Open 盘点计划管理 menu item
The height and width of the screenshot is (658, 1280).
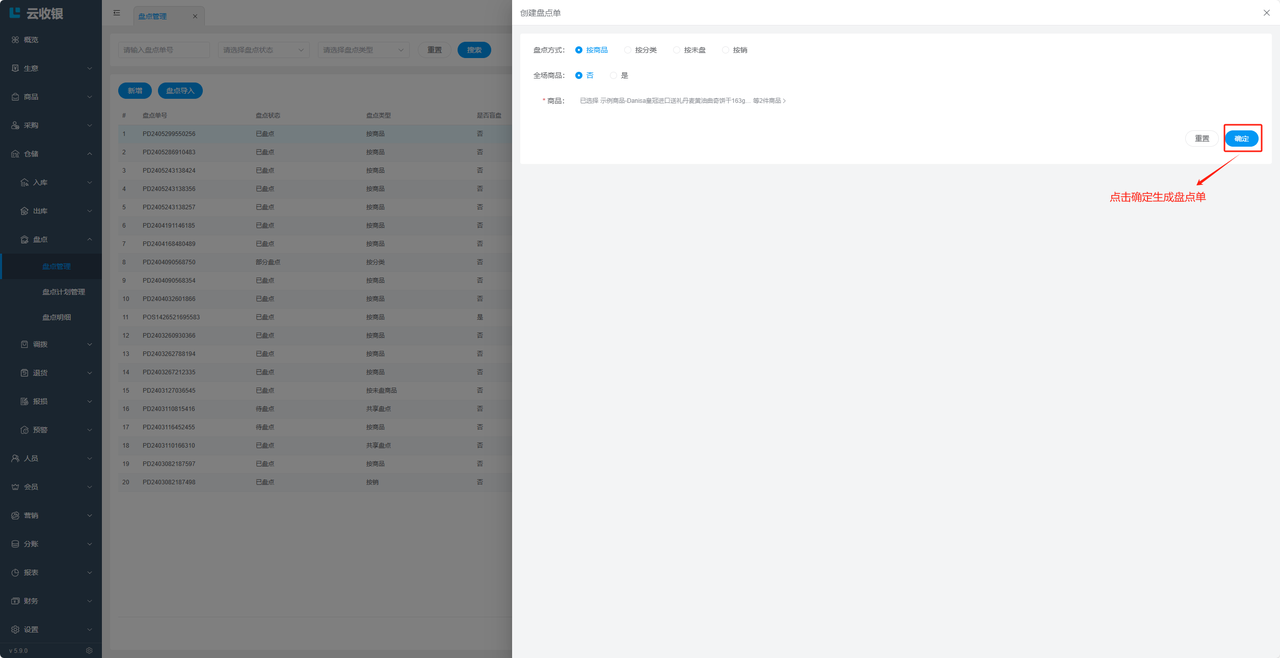click(63, 292)
